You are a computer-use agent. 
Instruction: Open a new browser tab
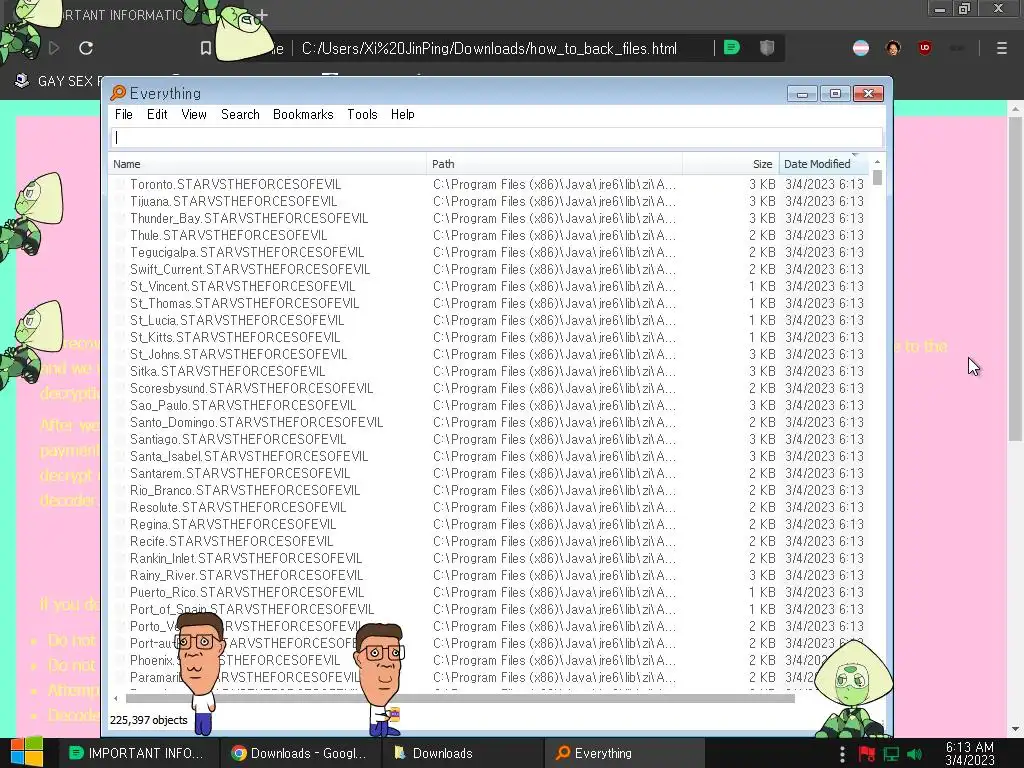pyautogui.click(x=262, y=14)
